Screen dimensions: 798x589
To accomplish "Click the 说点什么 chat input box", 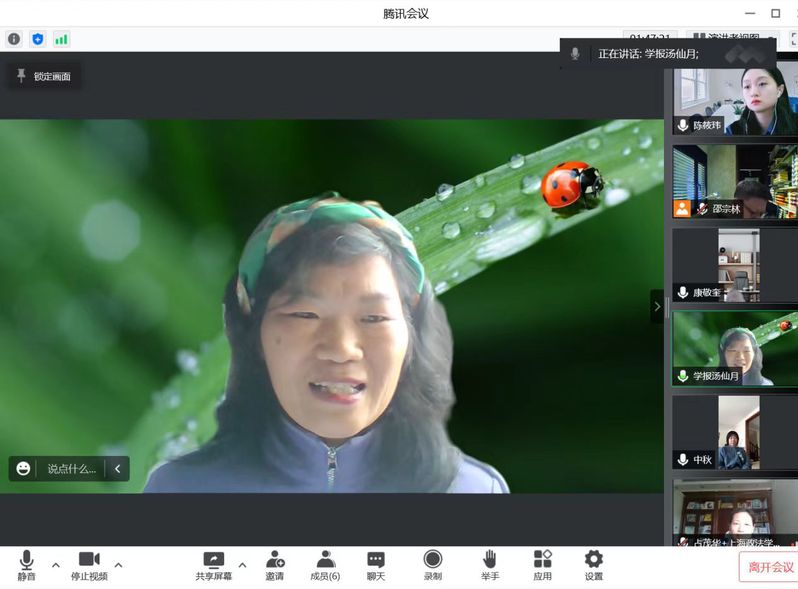I will [x=71, y=468].
